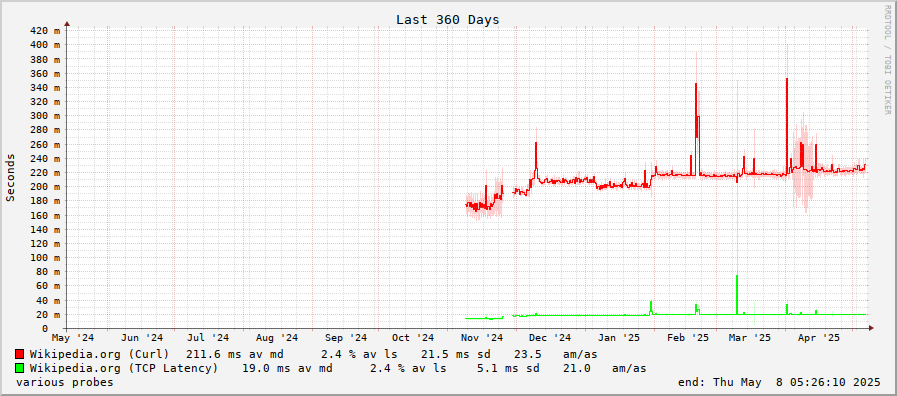Screen dimensions: 897x396
Task: Click the "Mar '25" x-axis label
Action: point(749,338)
